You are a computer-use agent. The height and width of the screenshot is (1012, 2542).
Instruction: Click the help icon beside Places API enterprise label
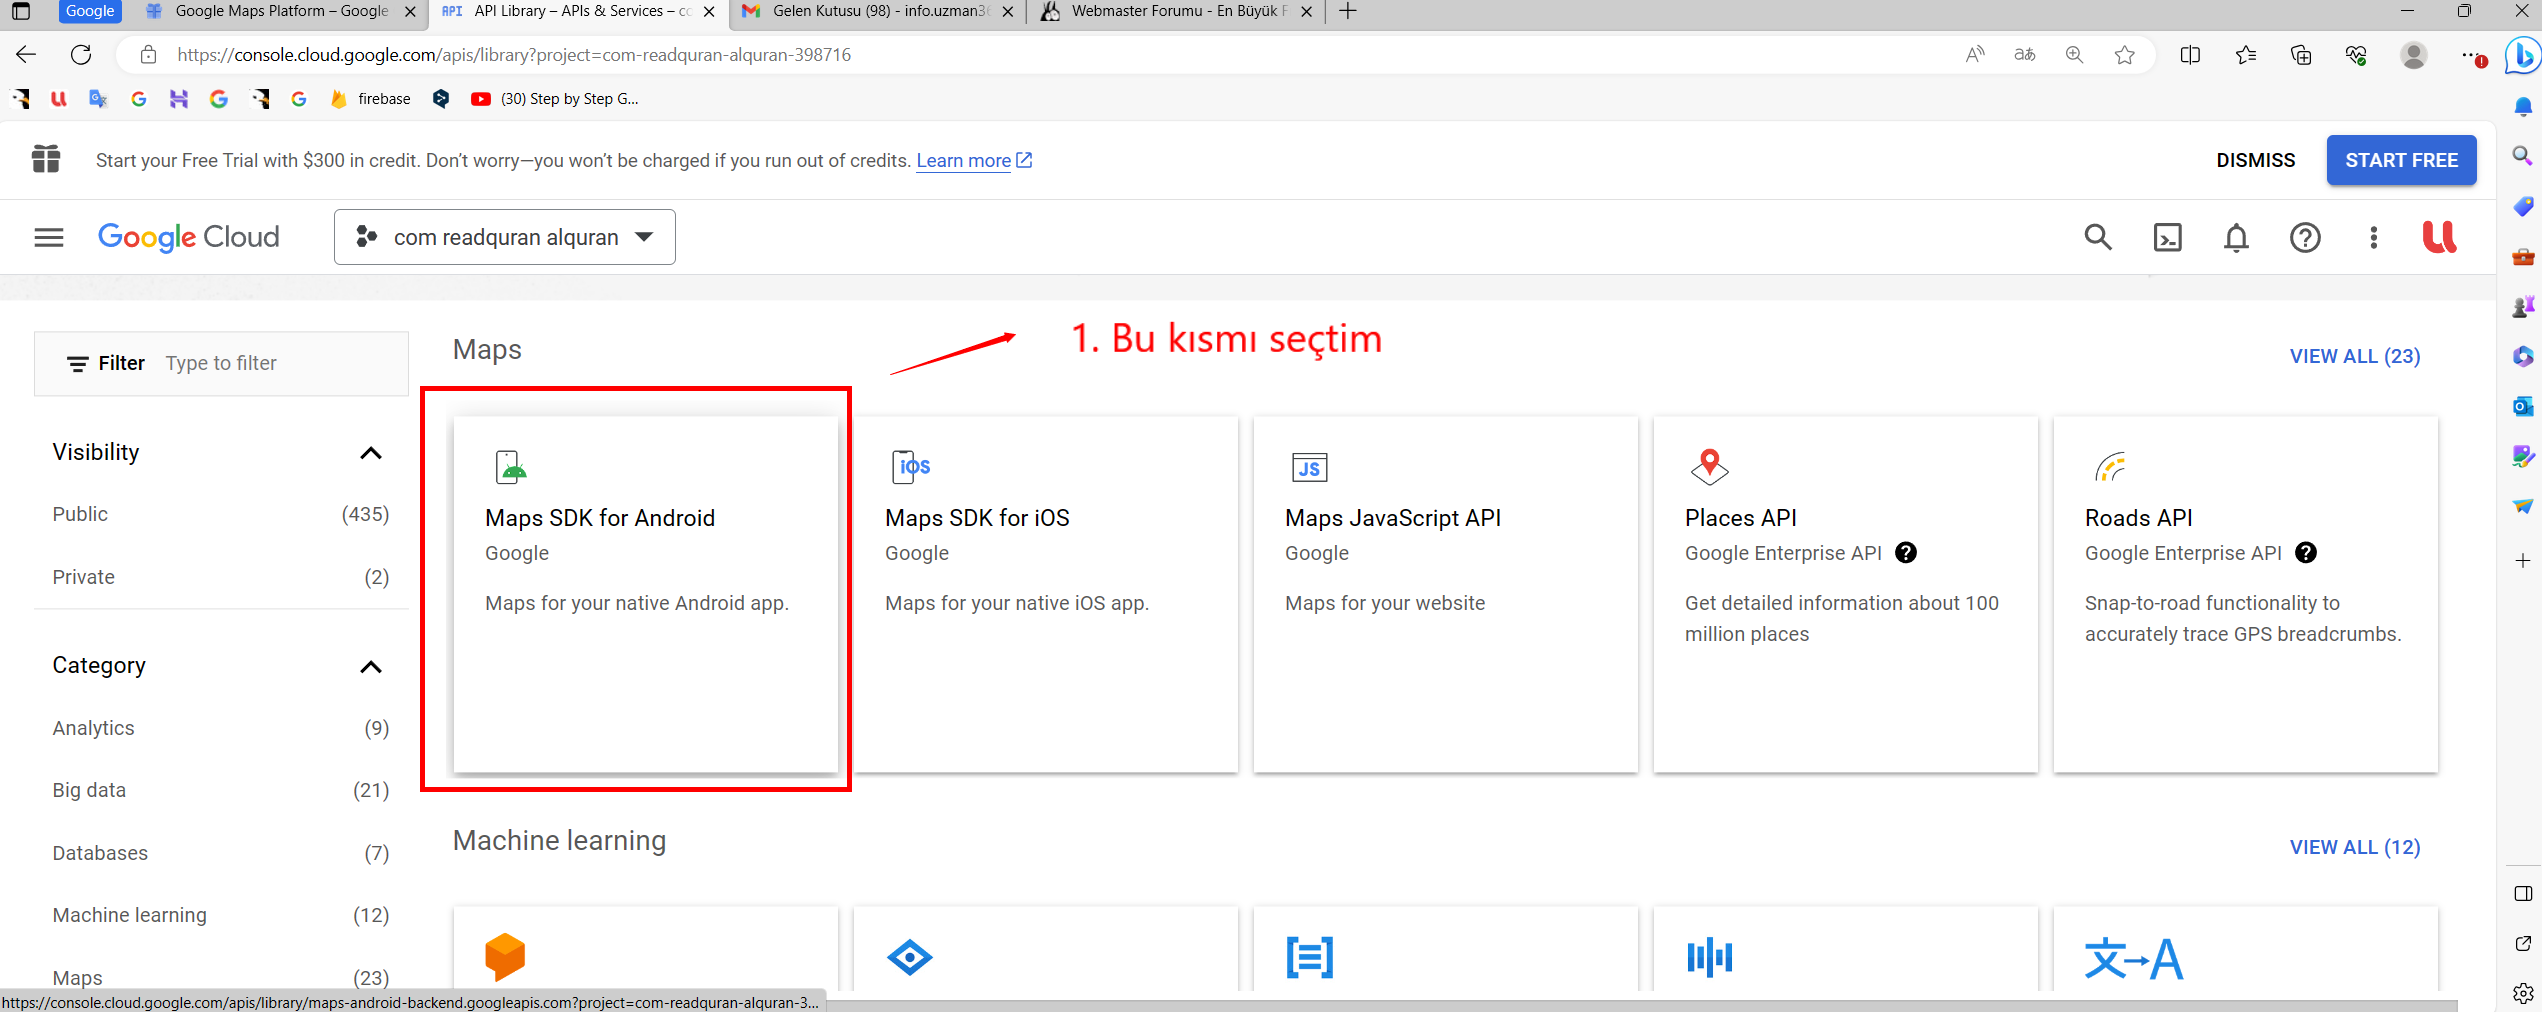click(1906, 553)
